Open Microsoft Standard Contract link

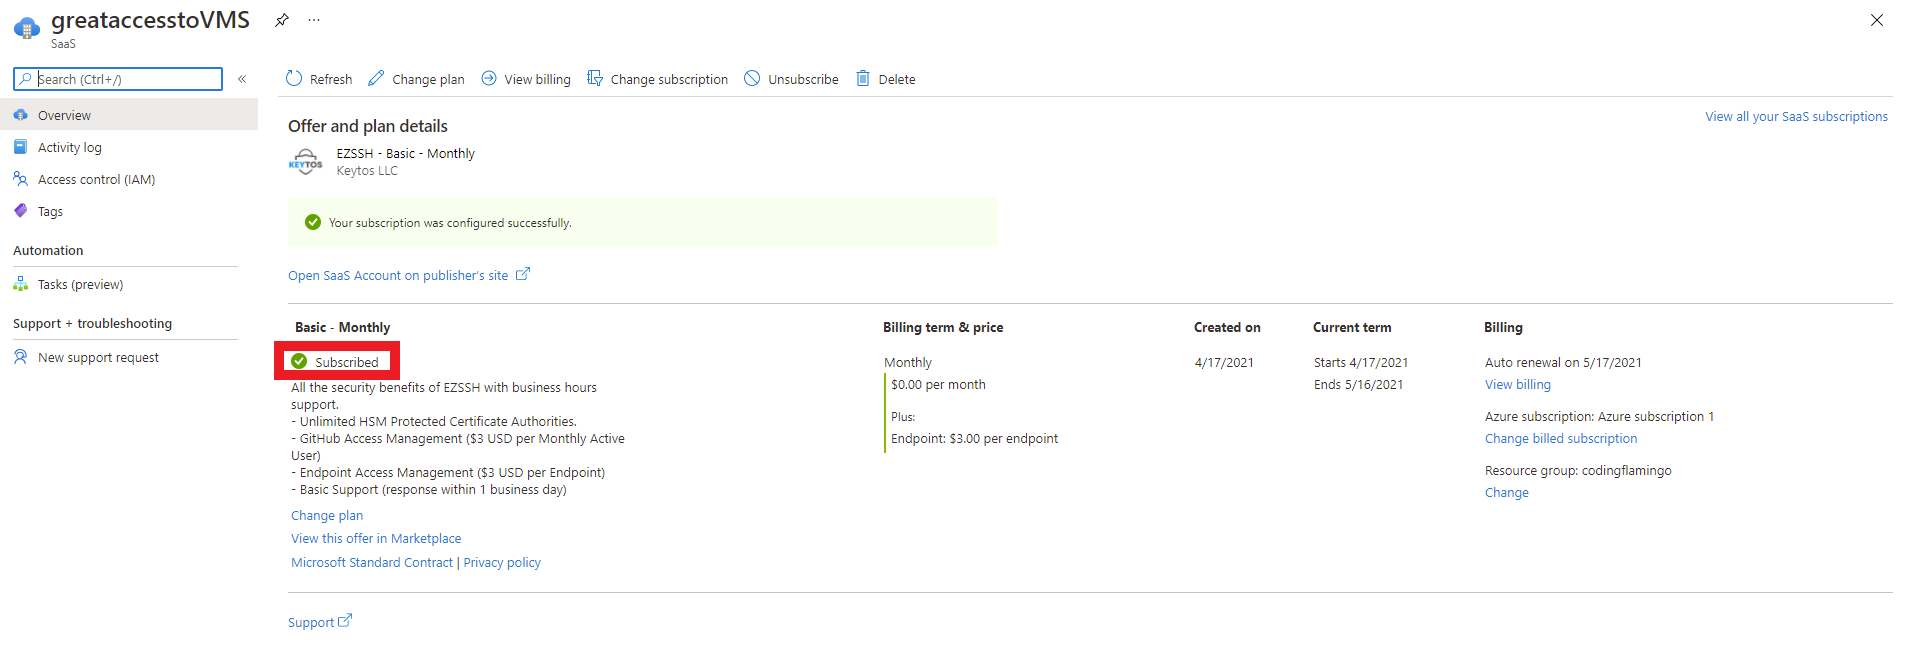[372, 562]
